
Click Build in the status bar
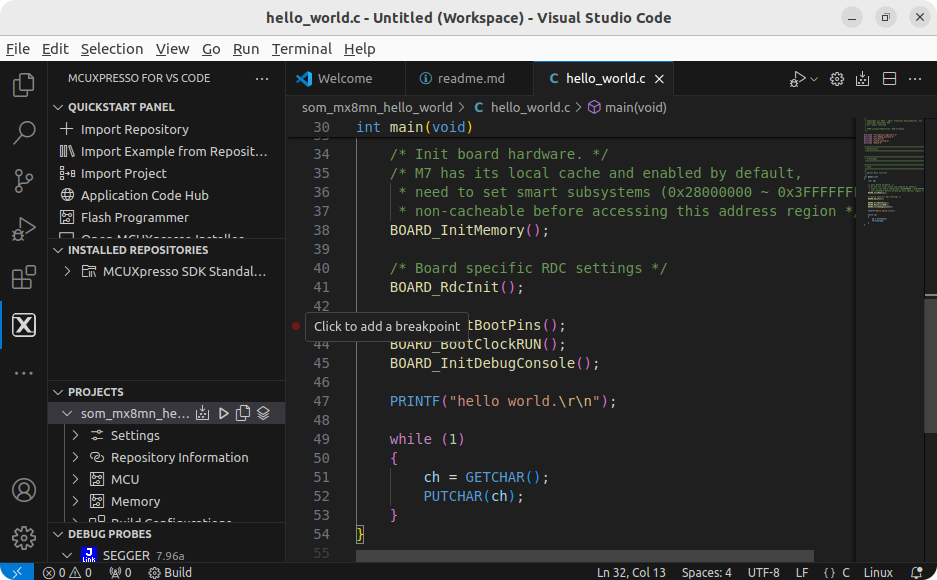pyautogui.click(x=170, y=573)
